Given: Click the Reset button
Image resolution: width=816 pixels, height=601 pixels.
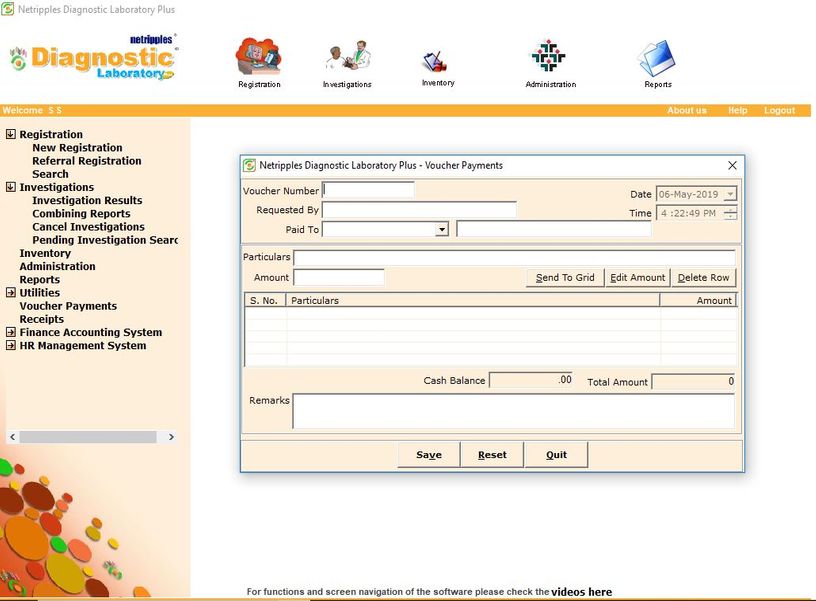Looking at the screenshot, I should [492, 455].
